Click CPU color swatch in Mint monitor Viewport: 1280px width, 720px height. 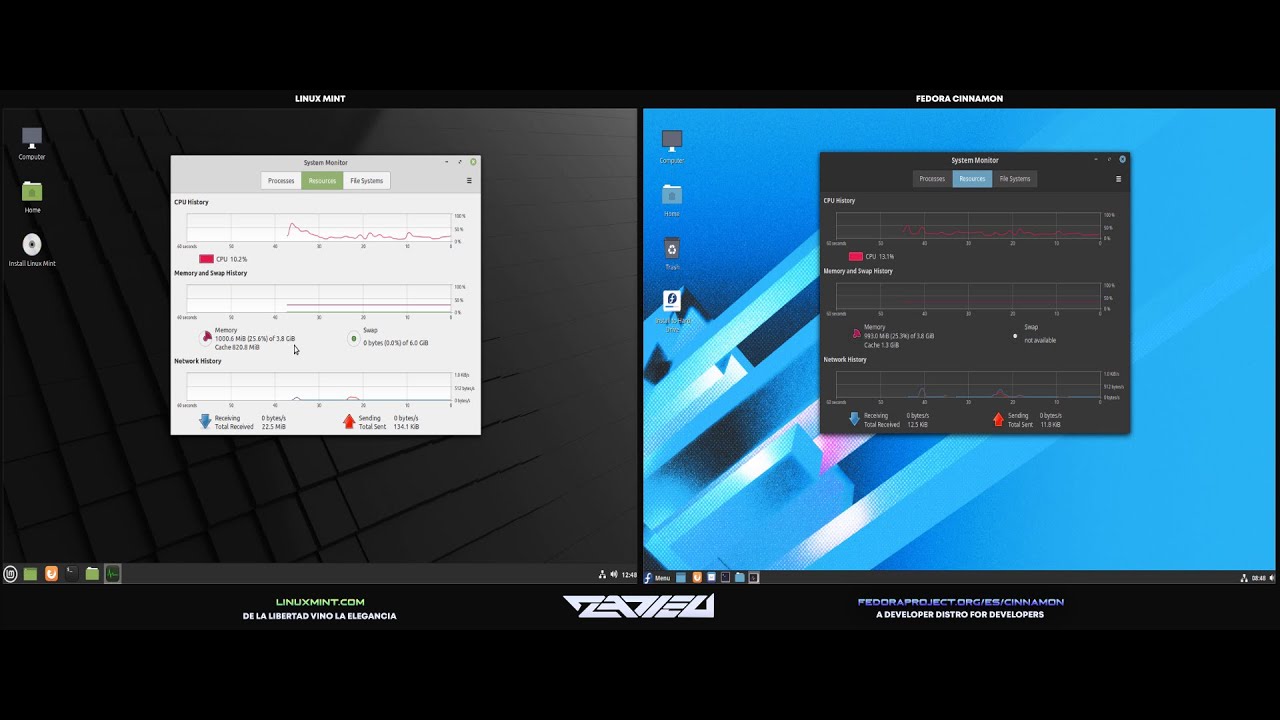pos(206,259)
